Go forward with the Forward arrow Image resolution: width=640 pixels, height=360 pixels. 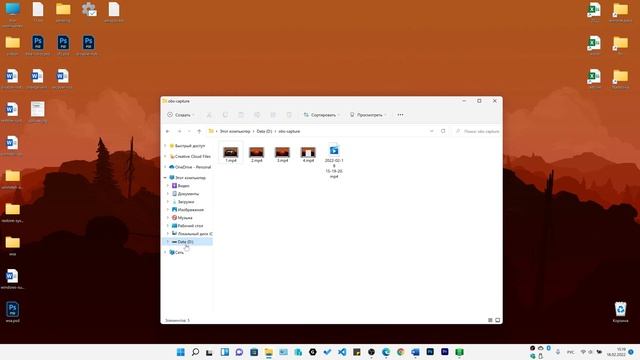(179, 131)
